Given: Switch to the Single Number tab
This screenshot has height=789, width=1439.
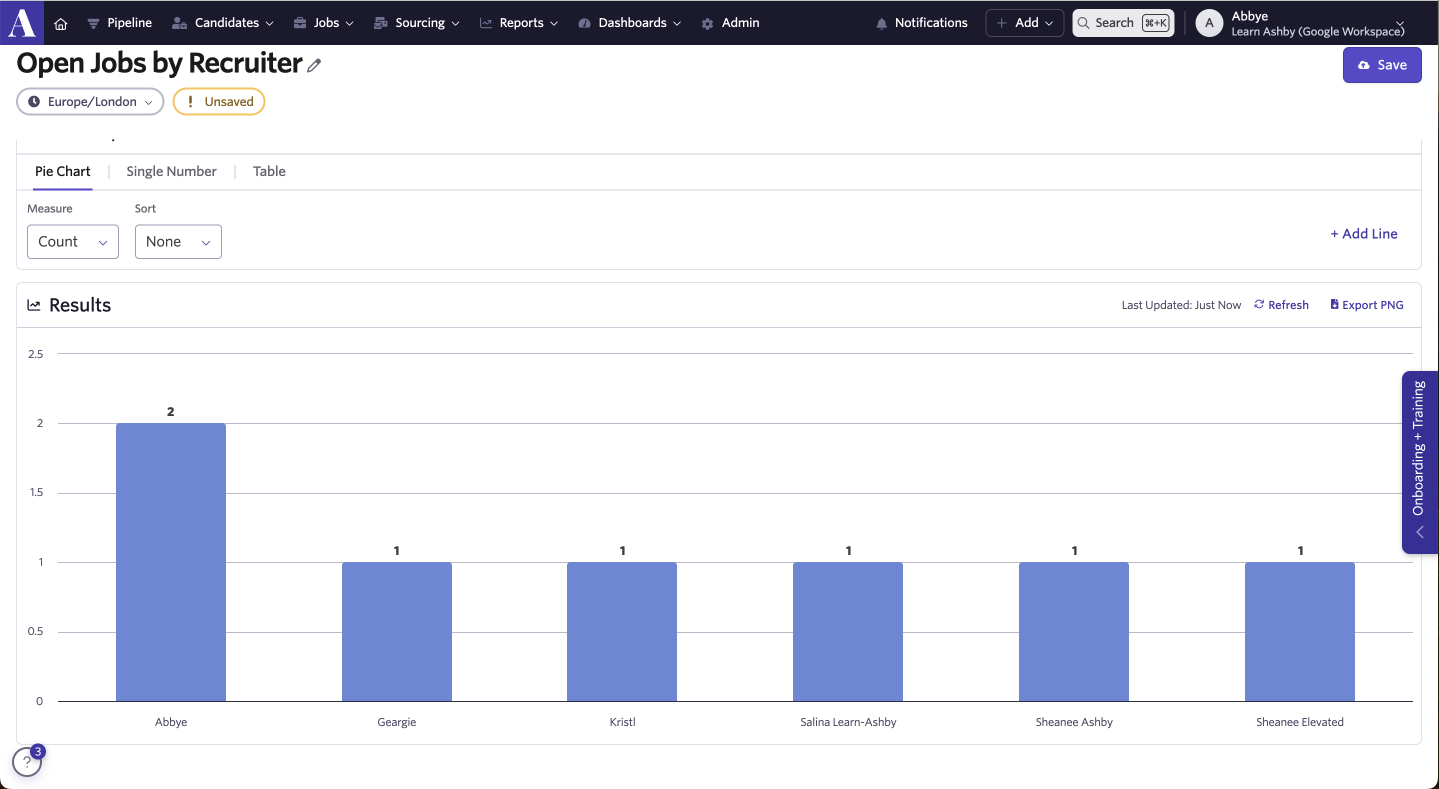Looking at the screenshot, I should [x=171, y=172].
